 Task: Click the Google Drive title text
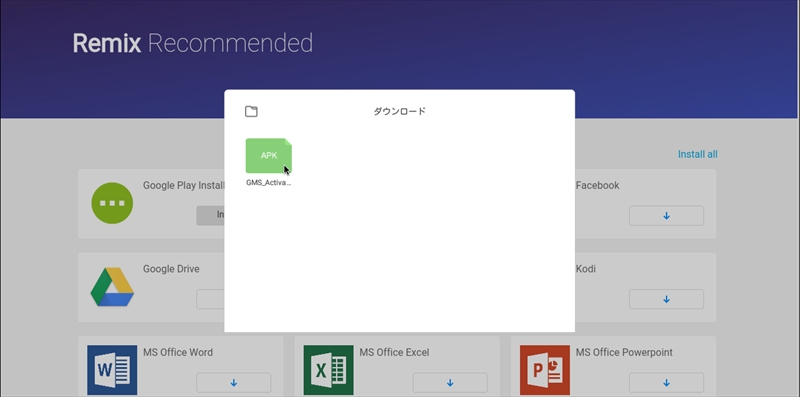pos(171,269)
